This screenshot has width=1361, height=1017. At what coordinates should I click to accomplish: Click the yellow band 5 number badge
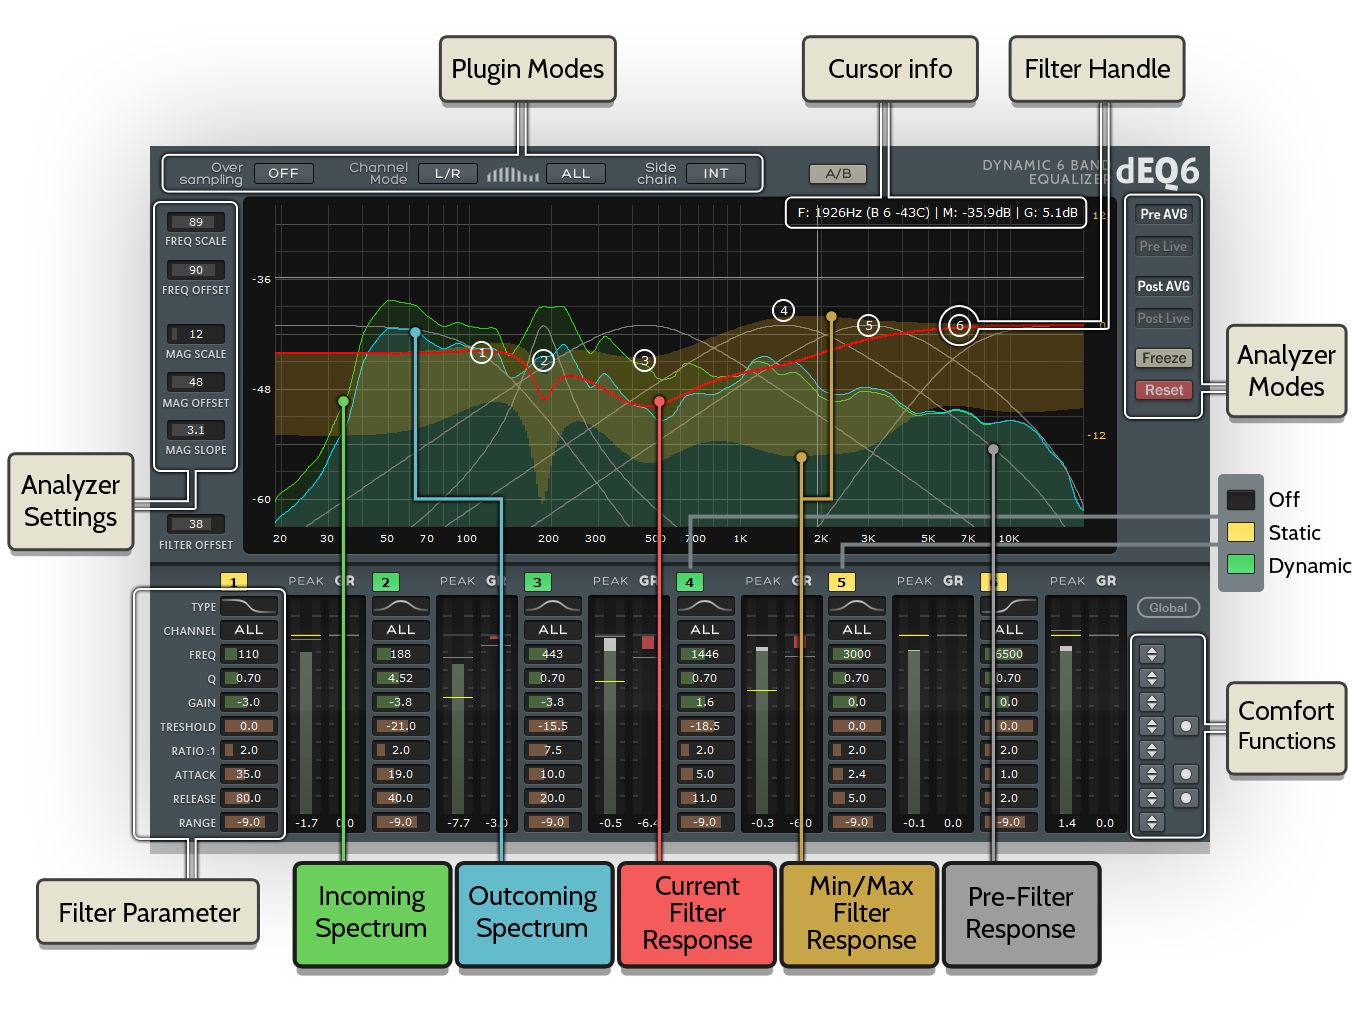[842, 581]
